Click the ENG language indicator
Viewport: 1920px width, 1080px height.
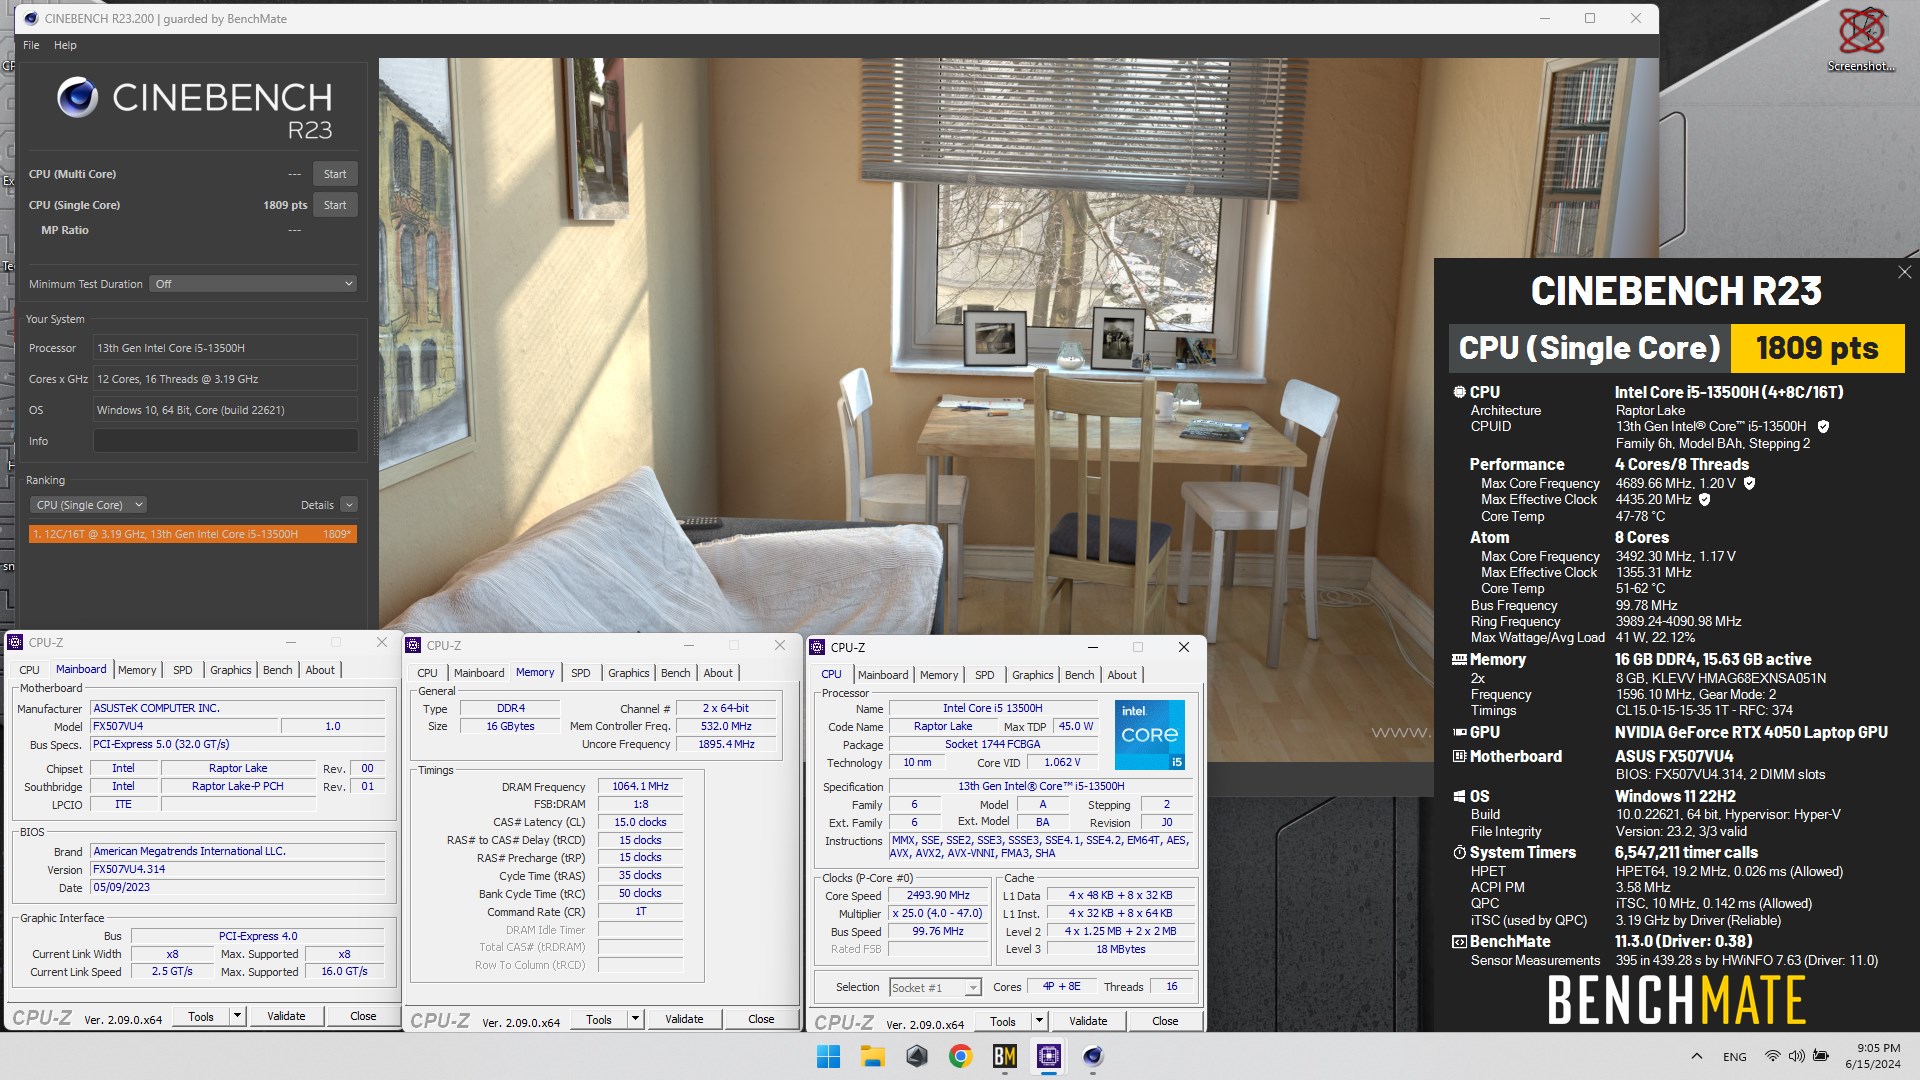coord(1735,1056)
